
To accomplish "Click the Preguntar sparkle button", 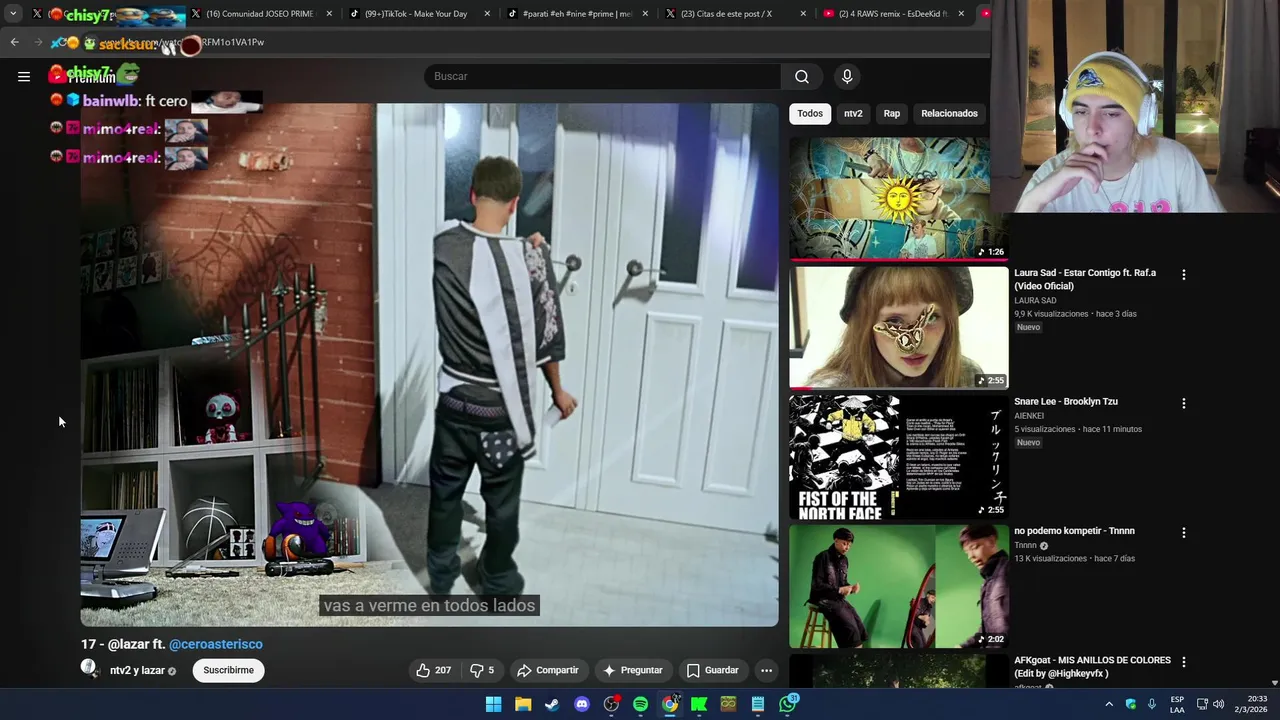I will (632, 670).
